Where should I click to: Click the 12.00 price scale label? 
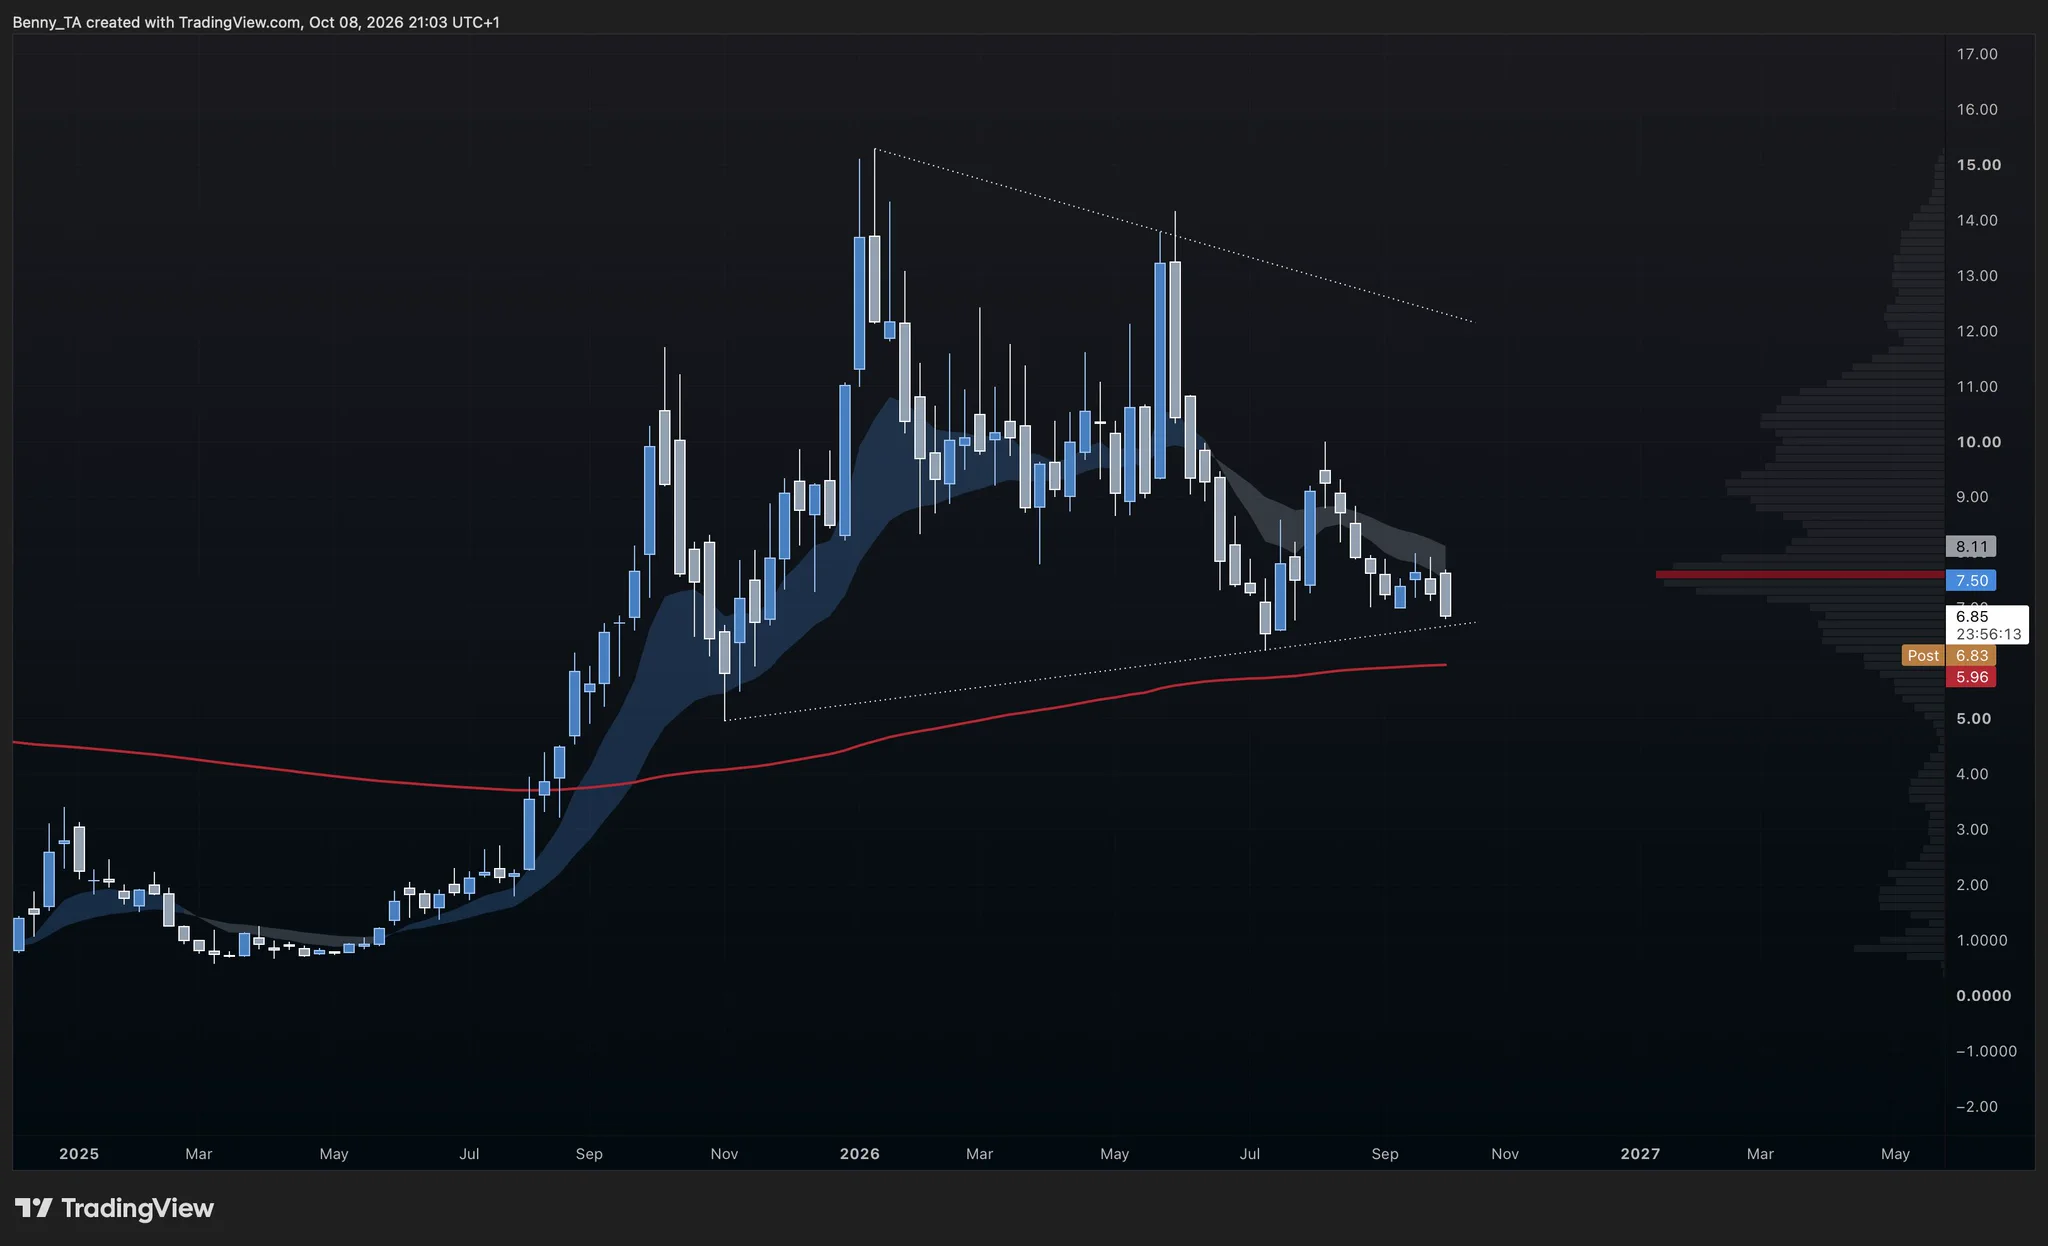click(1977, 331)
